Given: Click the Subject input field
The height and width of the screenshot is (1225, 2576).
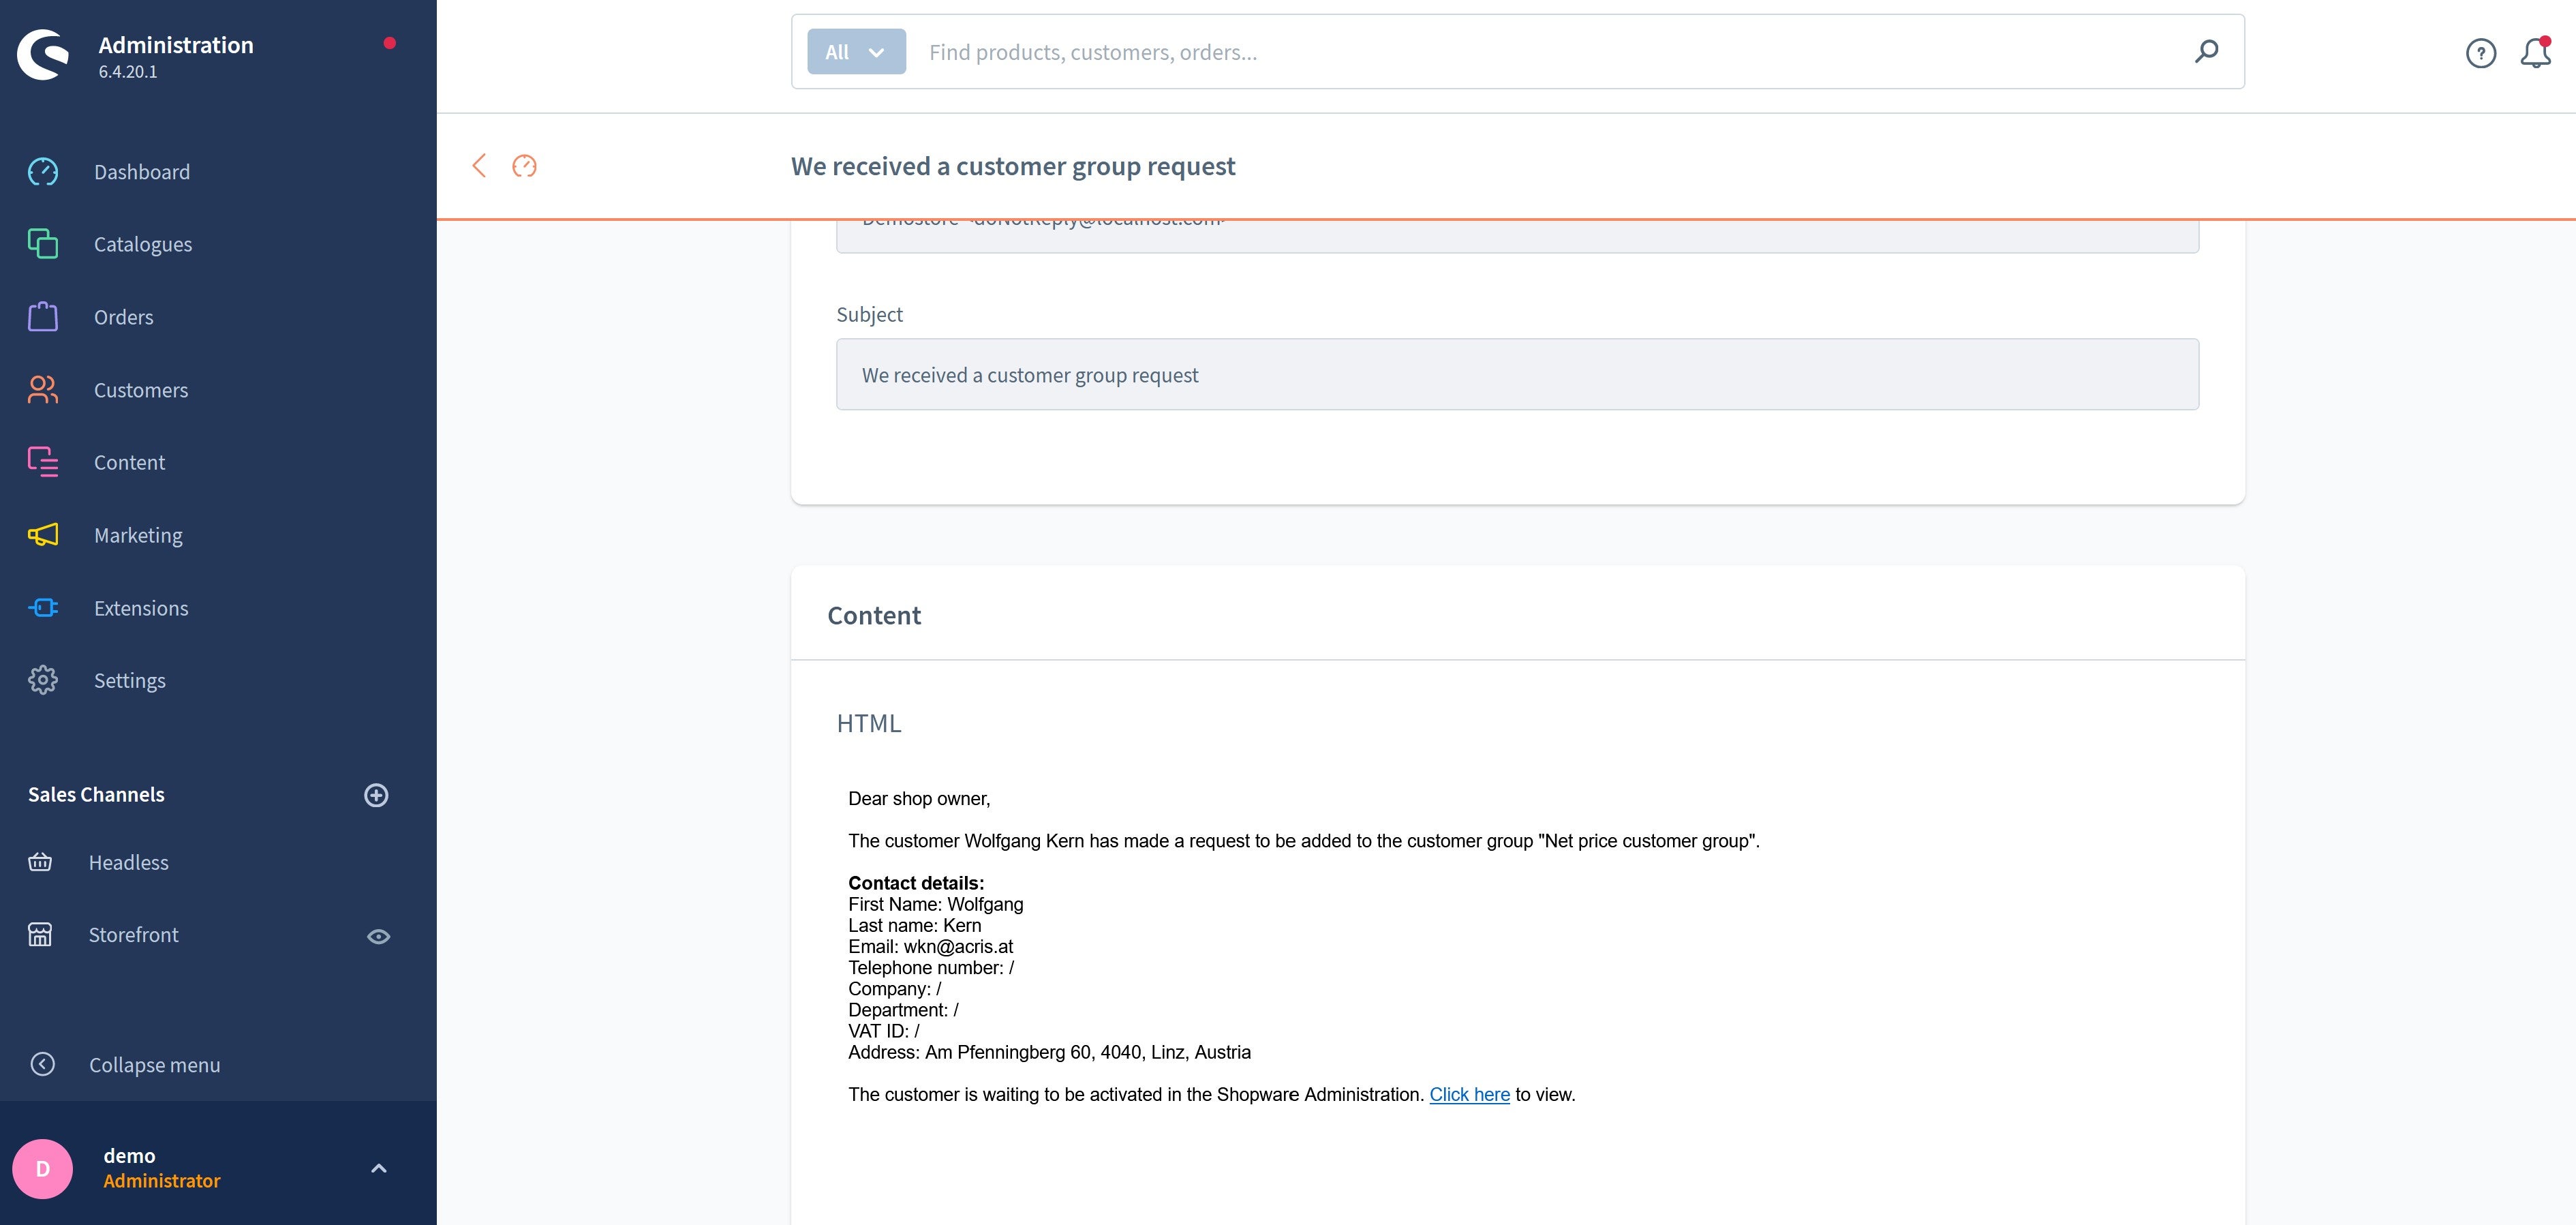Looking at the screenshot, I should [1517, 375].
